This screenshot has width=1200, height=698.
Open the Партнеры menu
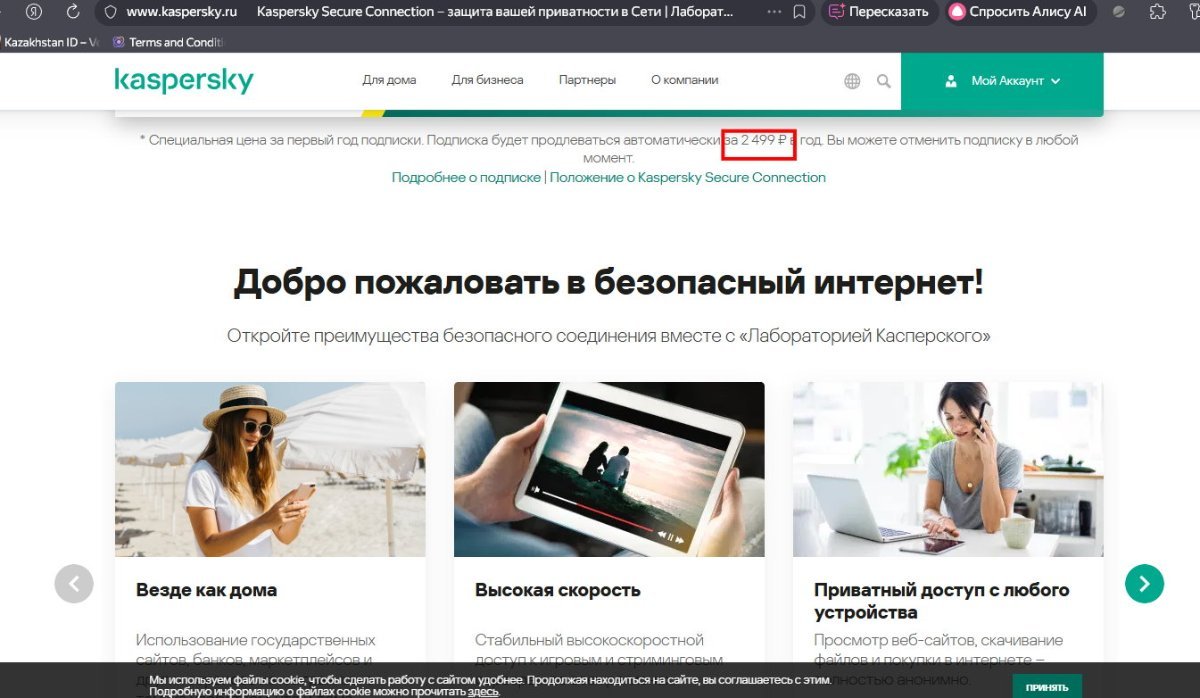[587, 80]
